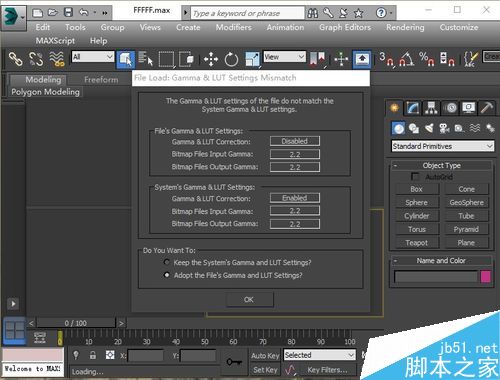Select the Cameras category icon
500x380 pixels.
pyautogui.click(x=444, y=128)
